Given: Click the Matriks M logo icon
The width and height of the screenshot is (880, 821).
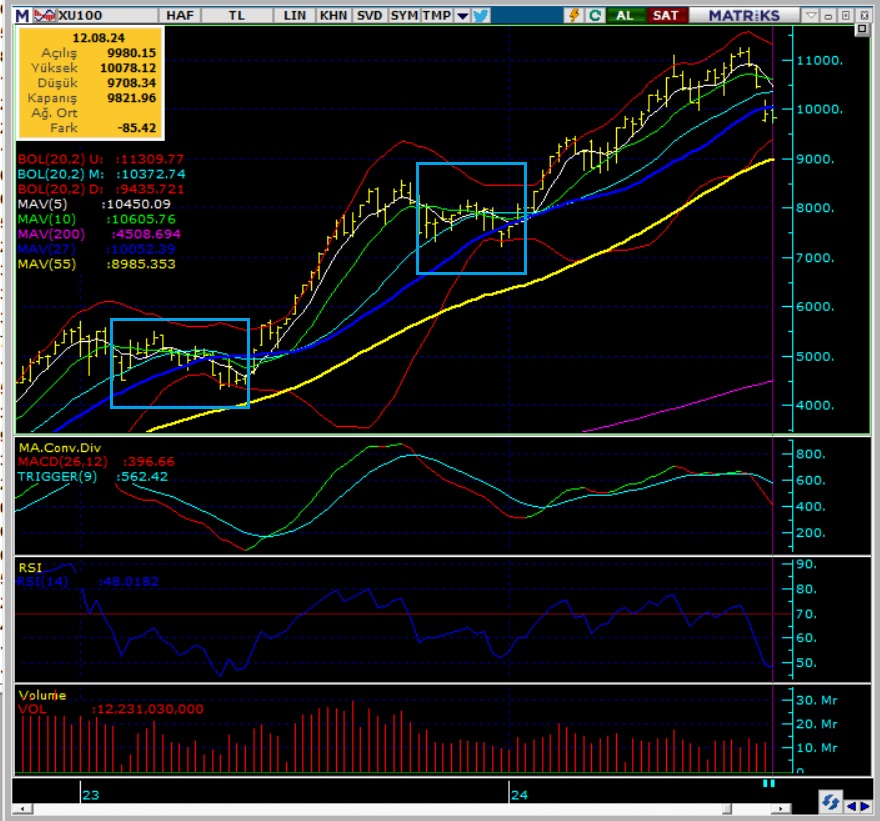Looking at the screenshot, I should pos(21,15).
